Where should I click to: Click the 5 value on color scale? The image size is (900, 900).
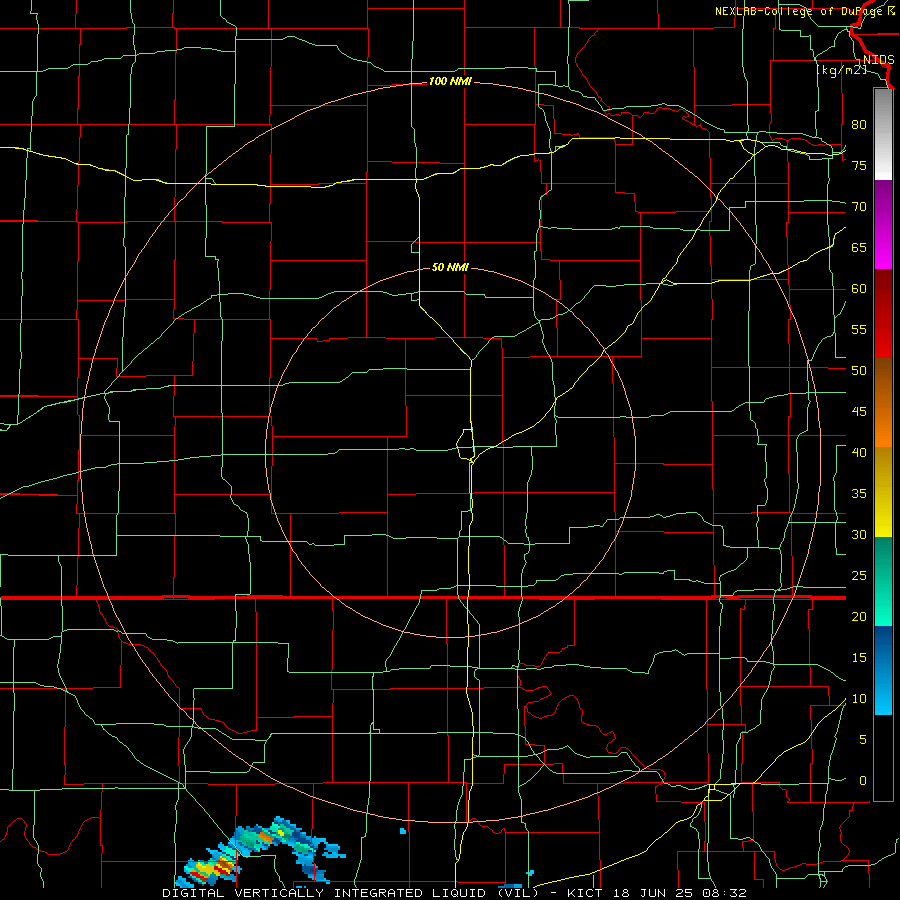863,740
